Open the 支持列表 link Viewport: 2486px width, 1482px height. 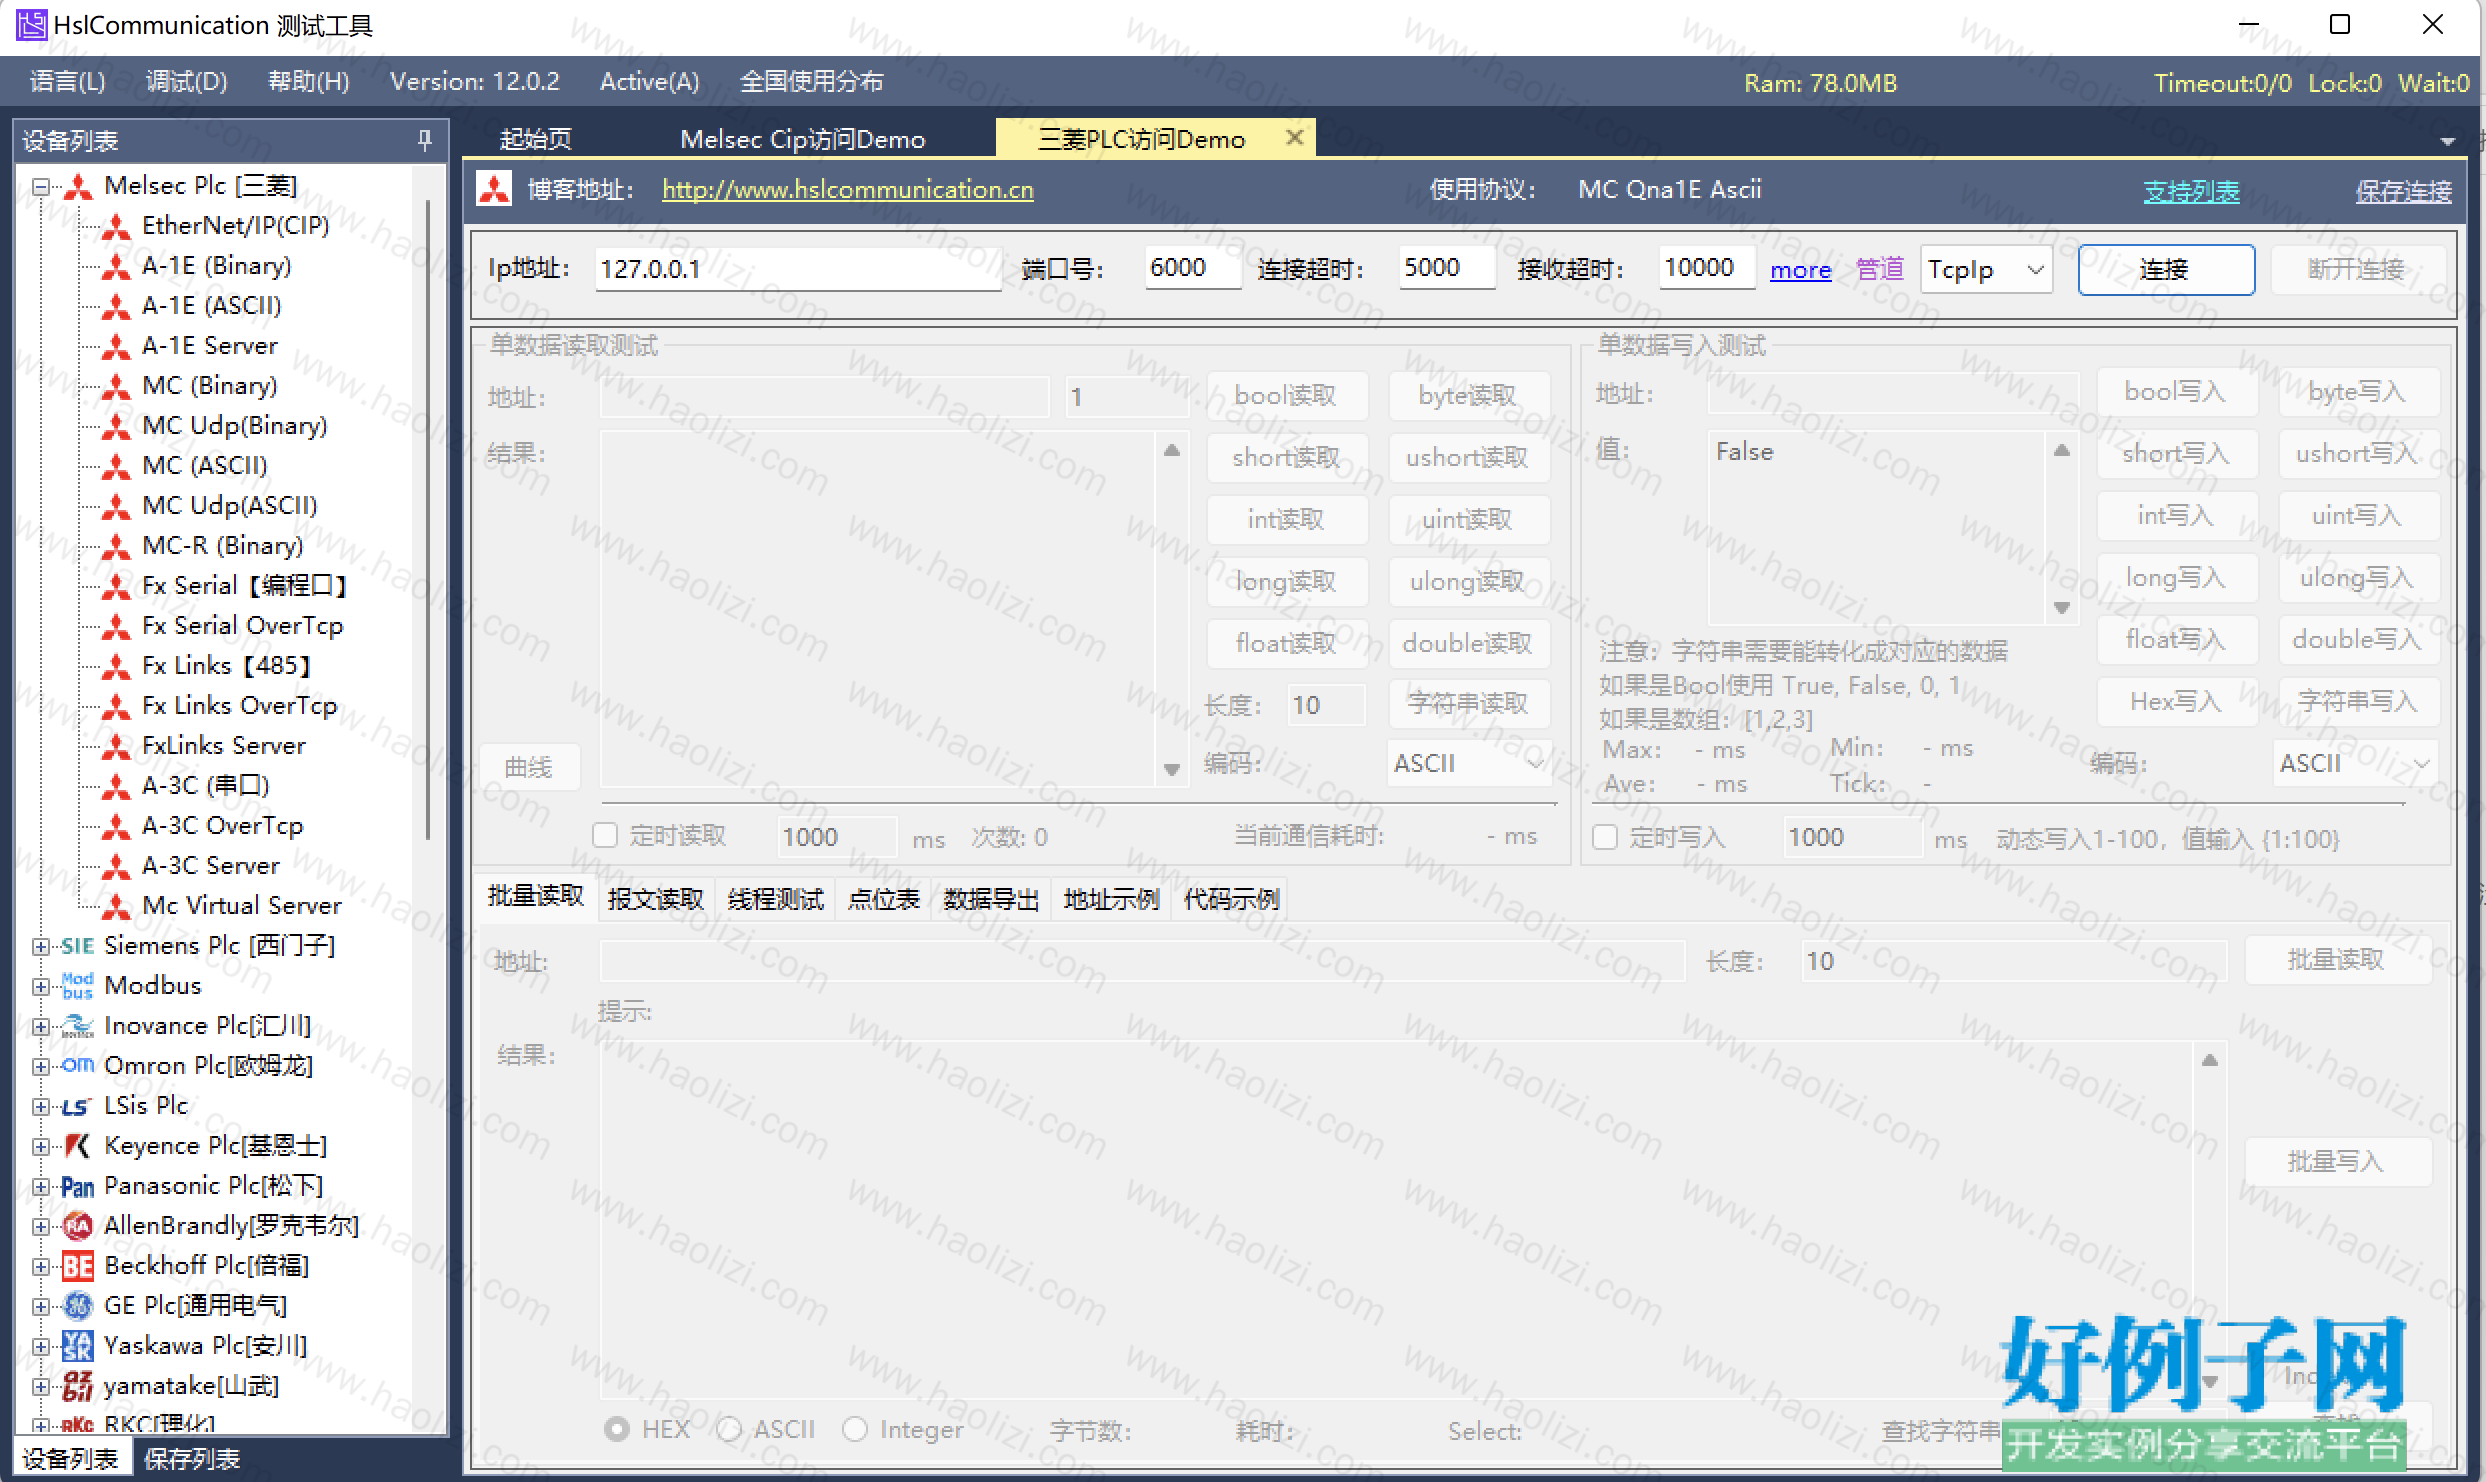(x=2191, y=191)
